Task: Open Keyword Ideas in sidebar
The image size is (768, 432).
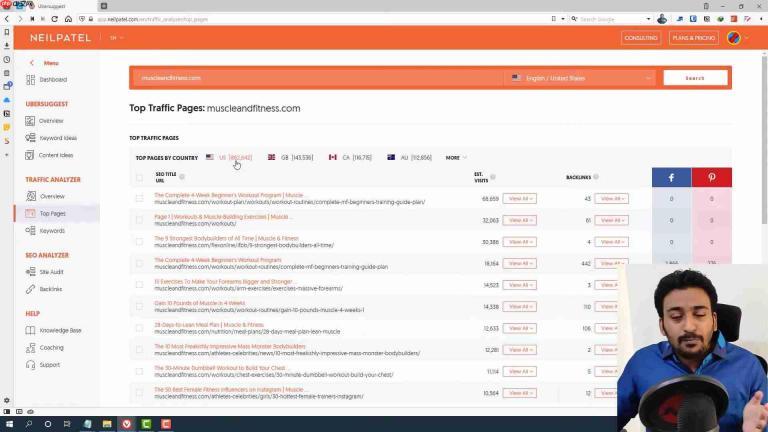Action: coord(51,138)
